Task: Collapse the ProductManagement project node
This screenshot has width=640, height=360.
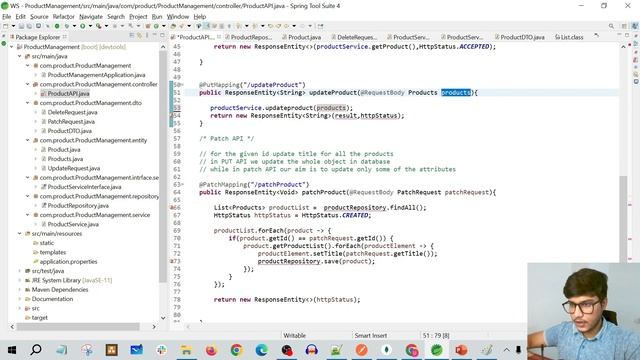Action: pyautogui.click(x=11, y=47)
